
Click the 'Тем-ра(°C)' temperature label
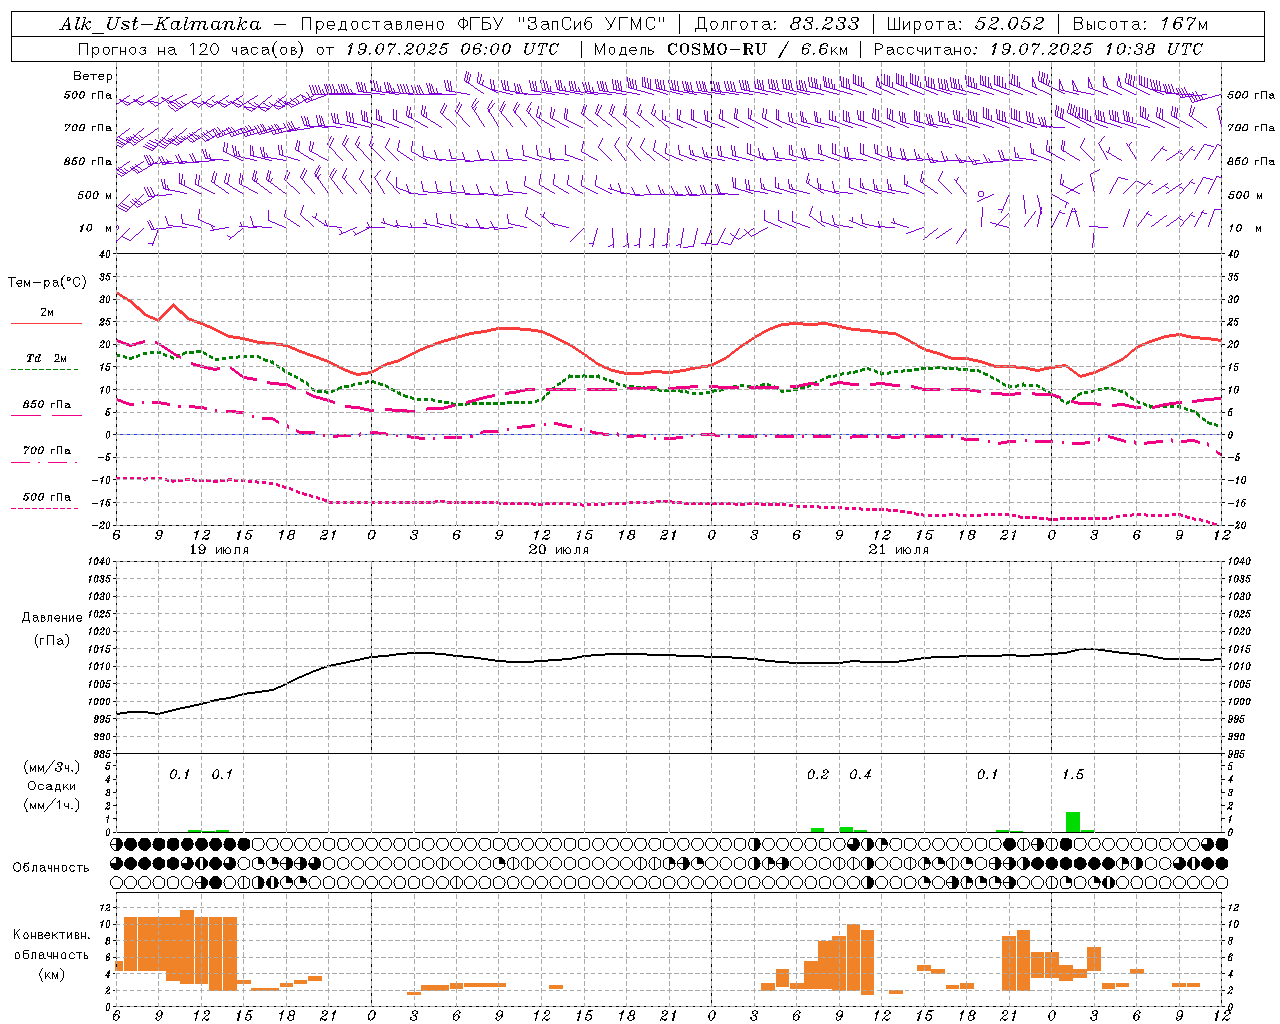pyautogui.click(x=47, y=283)
